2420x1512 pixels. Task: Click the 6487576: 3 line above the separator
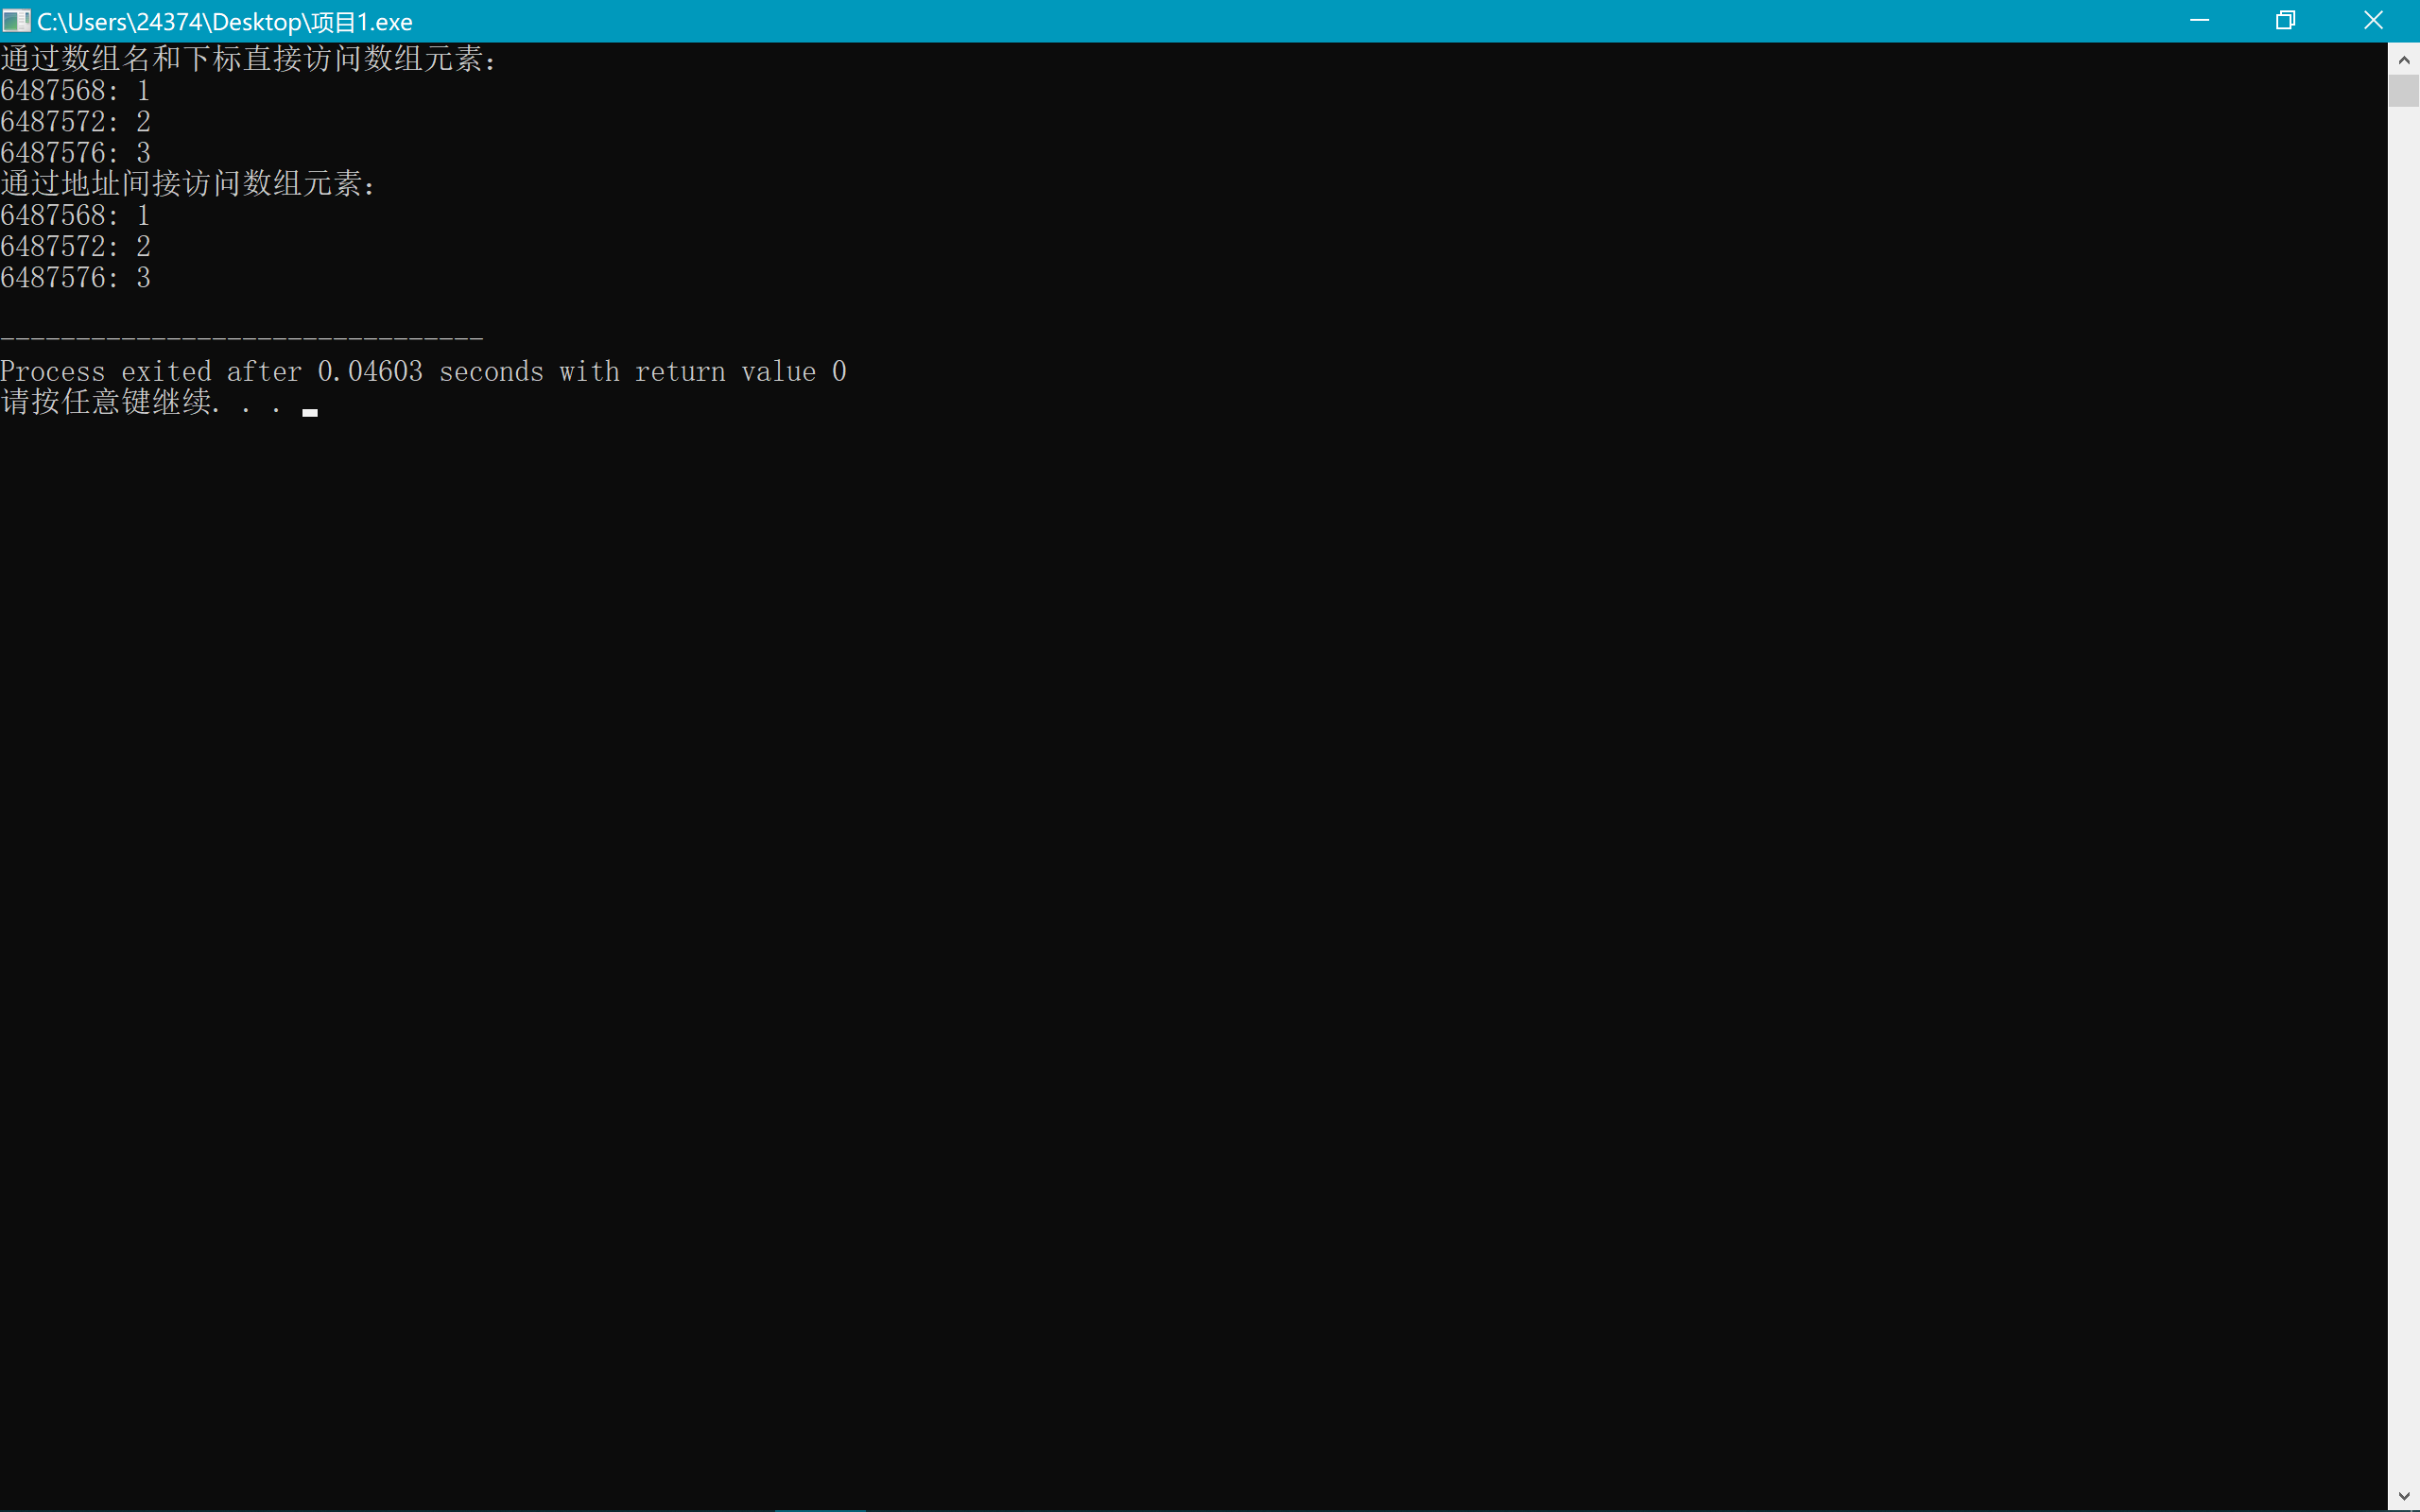point(76,278)
